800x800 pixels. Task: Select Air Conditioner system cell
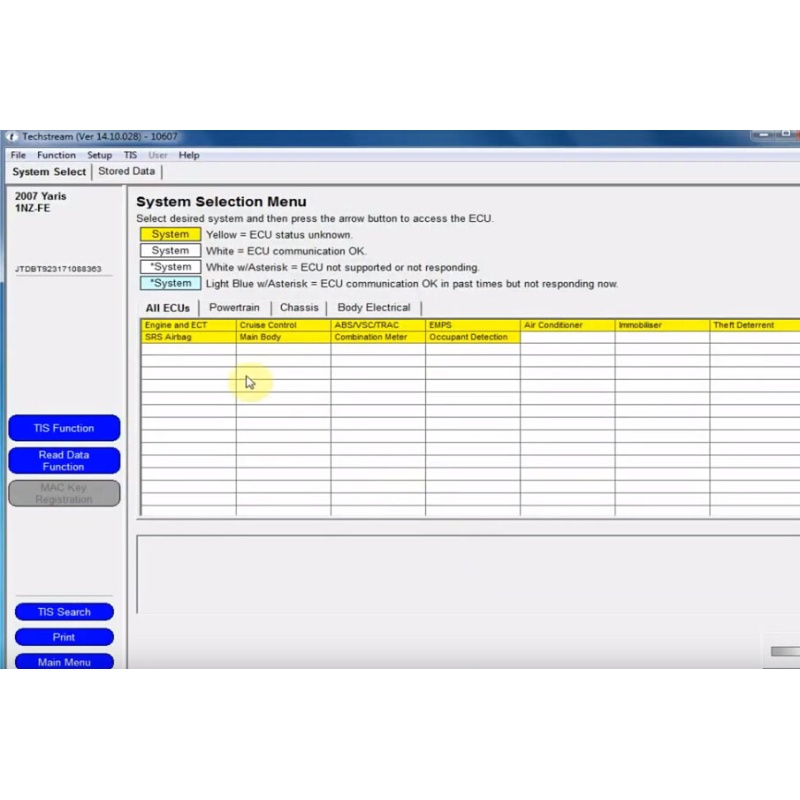click(567, 325)
